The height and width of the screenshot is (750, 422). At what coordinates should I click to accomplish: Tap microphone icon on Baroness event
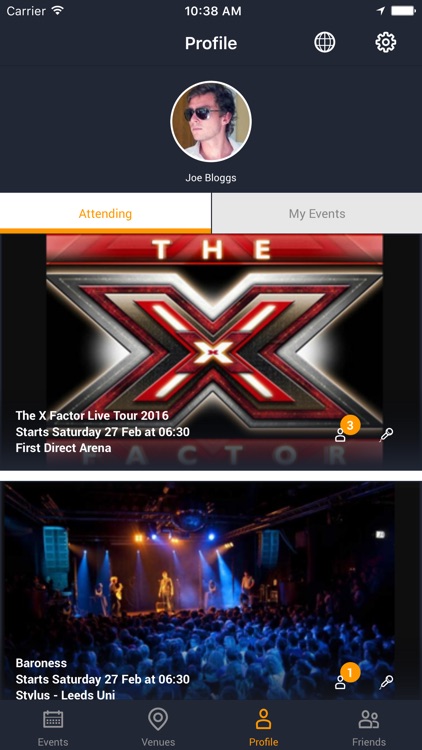click(x=386, y=682)
